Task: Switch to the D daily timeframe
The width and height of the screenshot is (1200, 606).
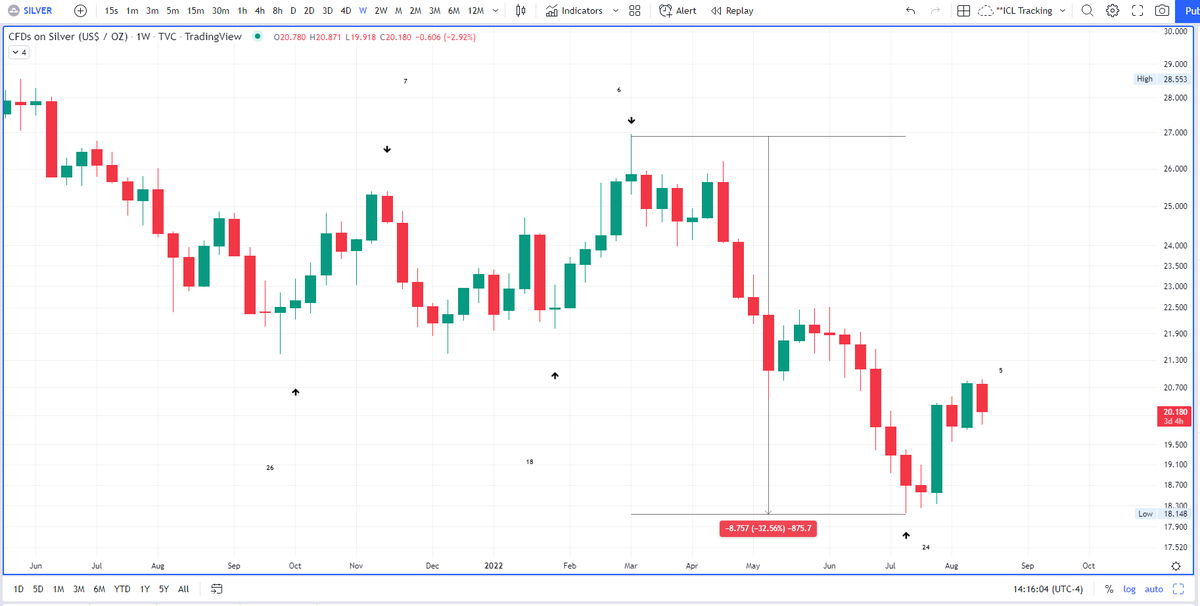Action: pyautogui.click(x=292, y=10)
